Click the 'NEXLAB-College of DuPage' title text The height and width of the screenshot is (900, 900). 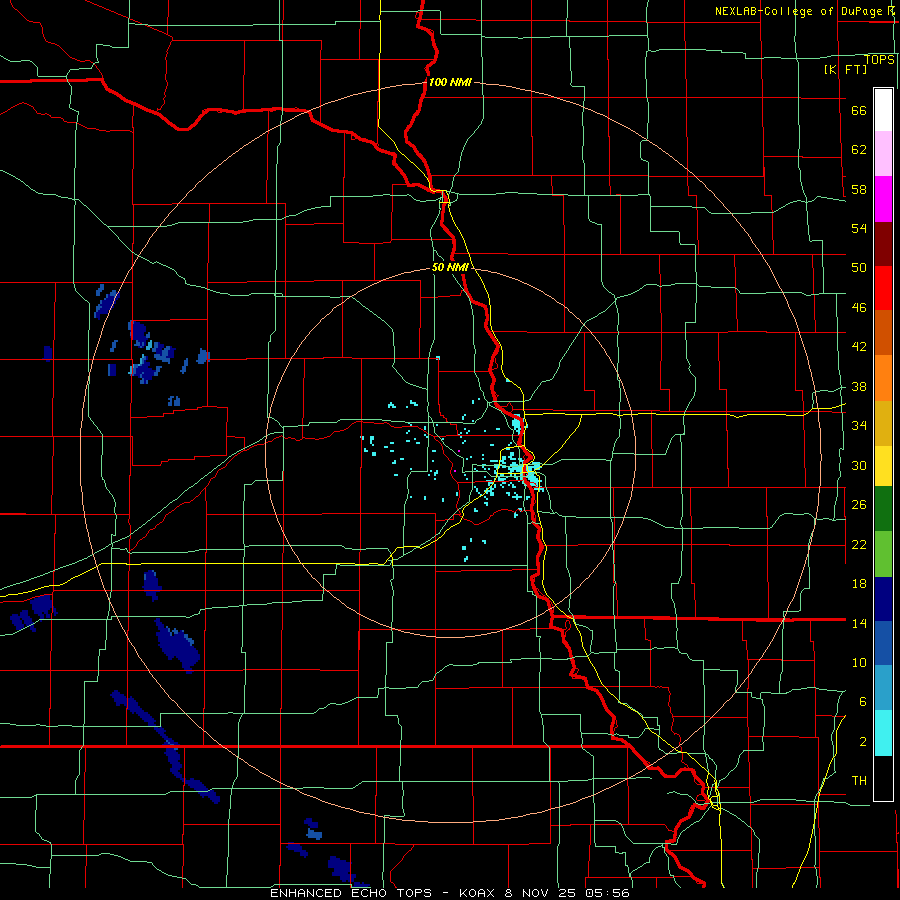click(x=799, y=11)
